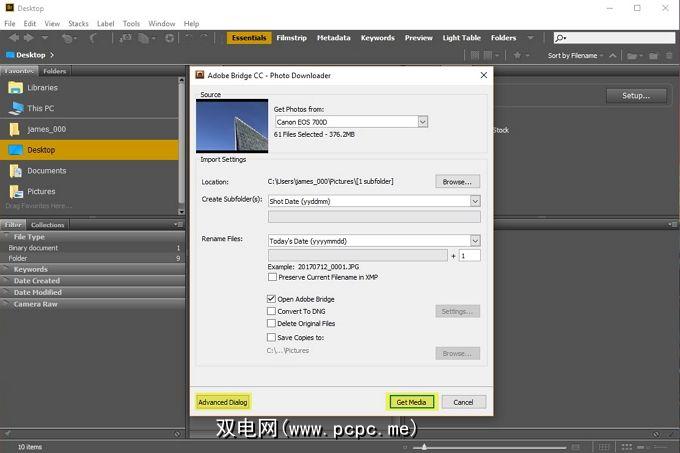Click the chevron after Desktop in path bar
Image resolution: width=680 pixels, height=453 pixels.
point(52,55)
